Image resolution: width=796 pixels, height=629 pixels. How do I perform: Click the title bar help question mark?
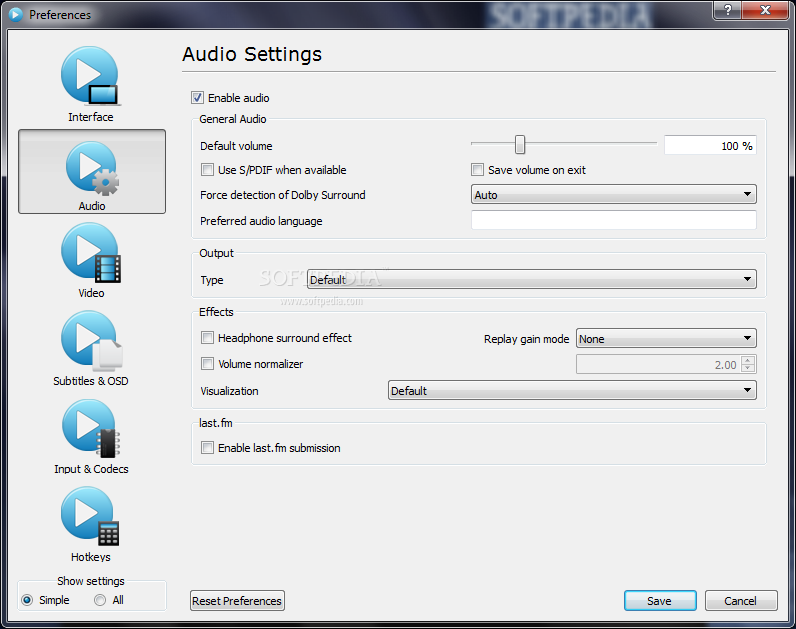[727, 10]
